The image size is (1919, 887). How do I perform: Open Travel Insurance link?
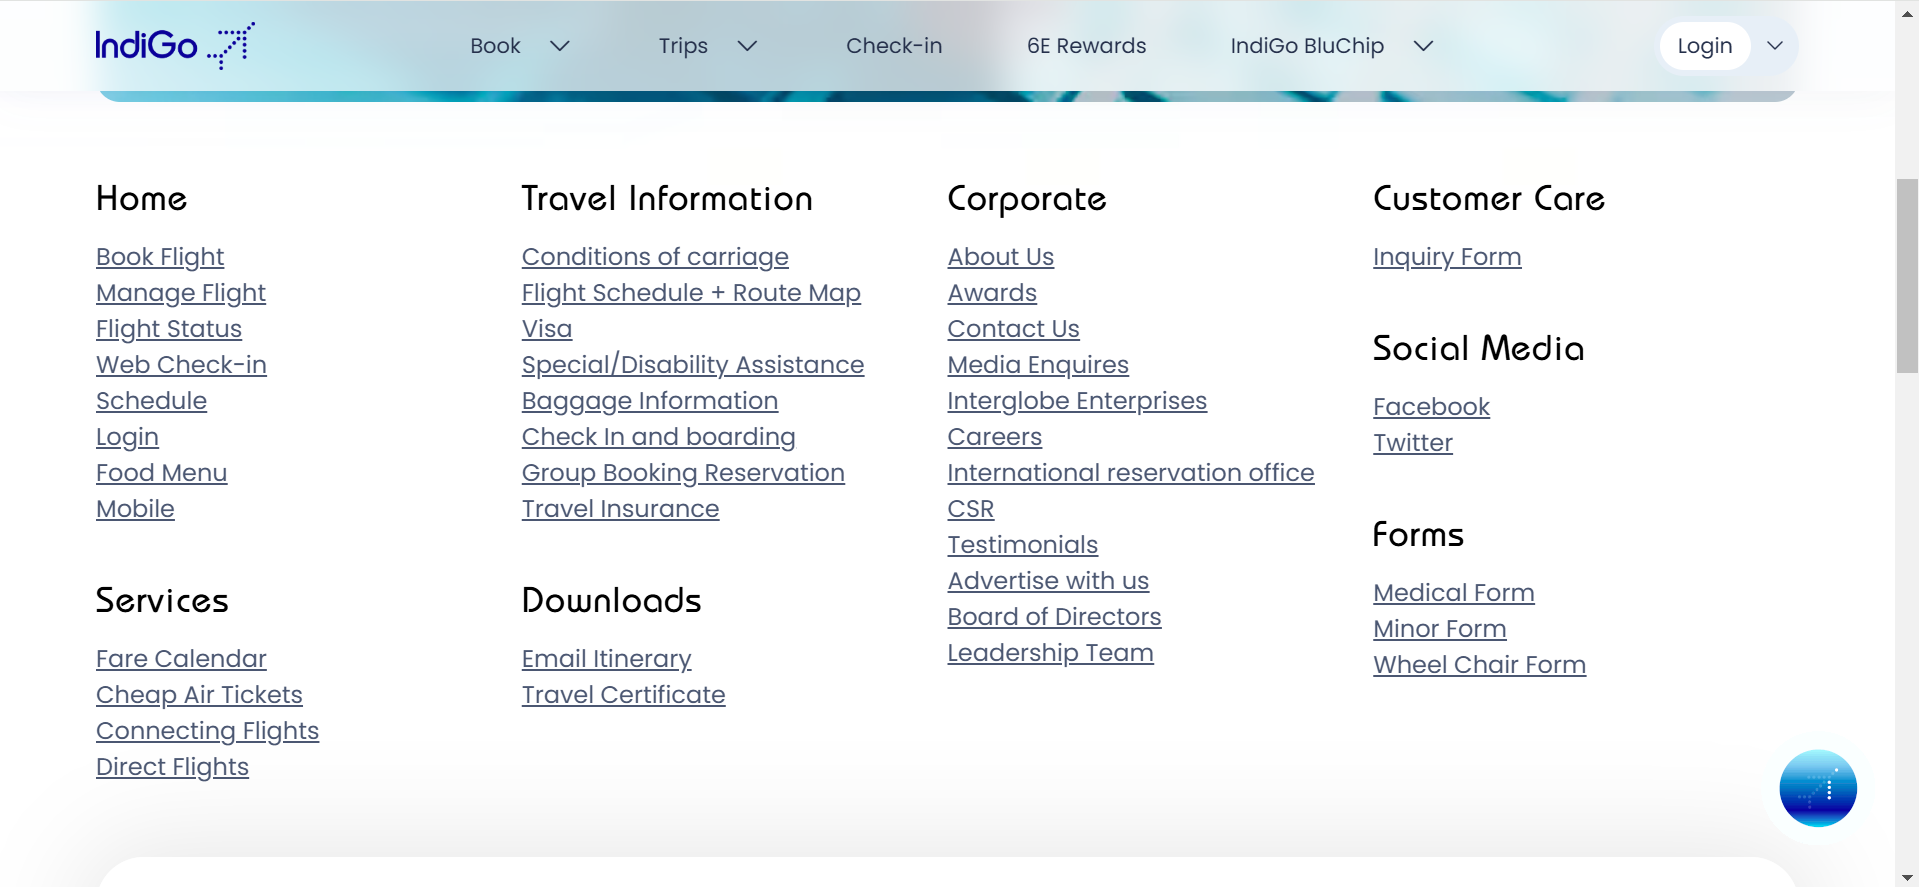(620, 509)
